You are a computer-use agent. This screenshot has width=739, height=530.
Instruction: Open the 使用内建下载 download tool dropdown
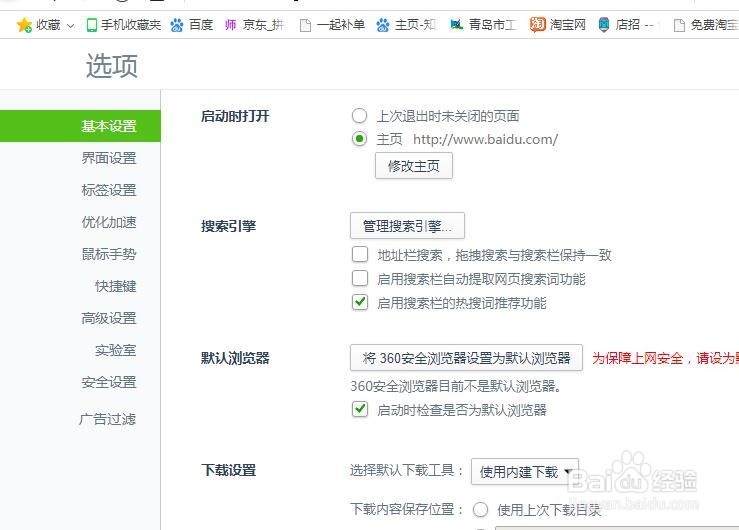[525, 472]
